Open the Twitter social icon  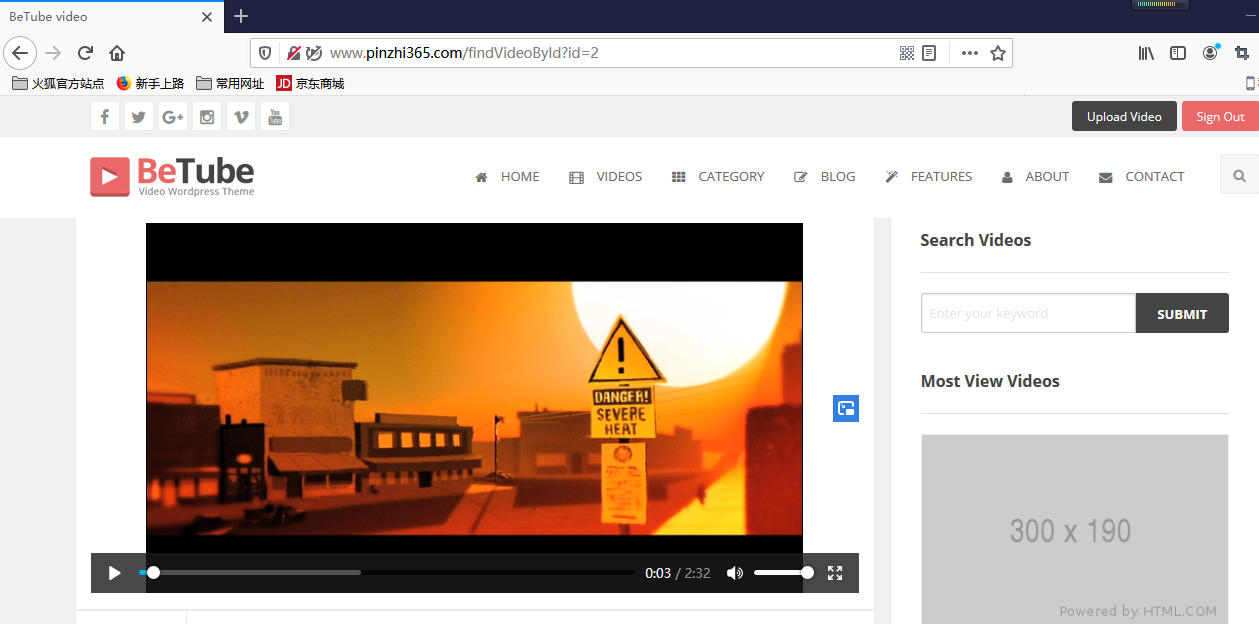tap(139, 117)
